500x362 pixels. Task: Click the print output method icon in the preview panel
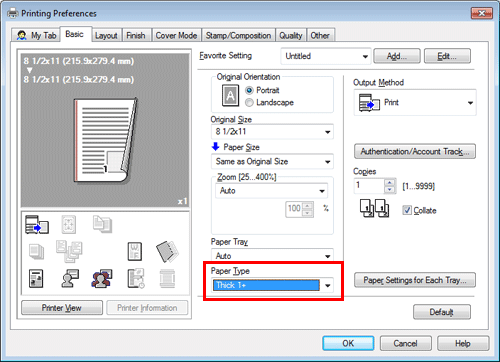37,224
